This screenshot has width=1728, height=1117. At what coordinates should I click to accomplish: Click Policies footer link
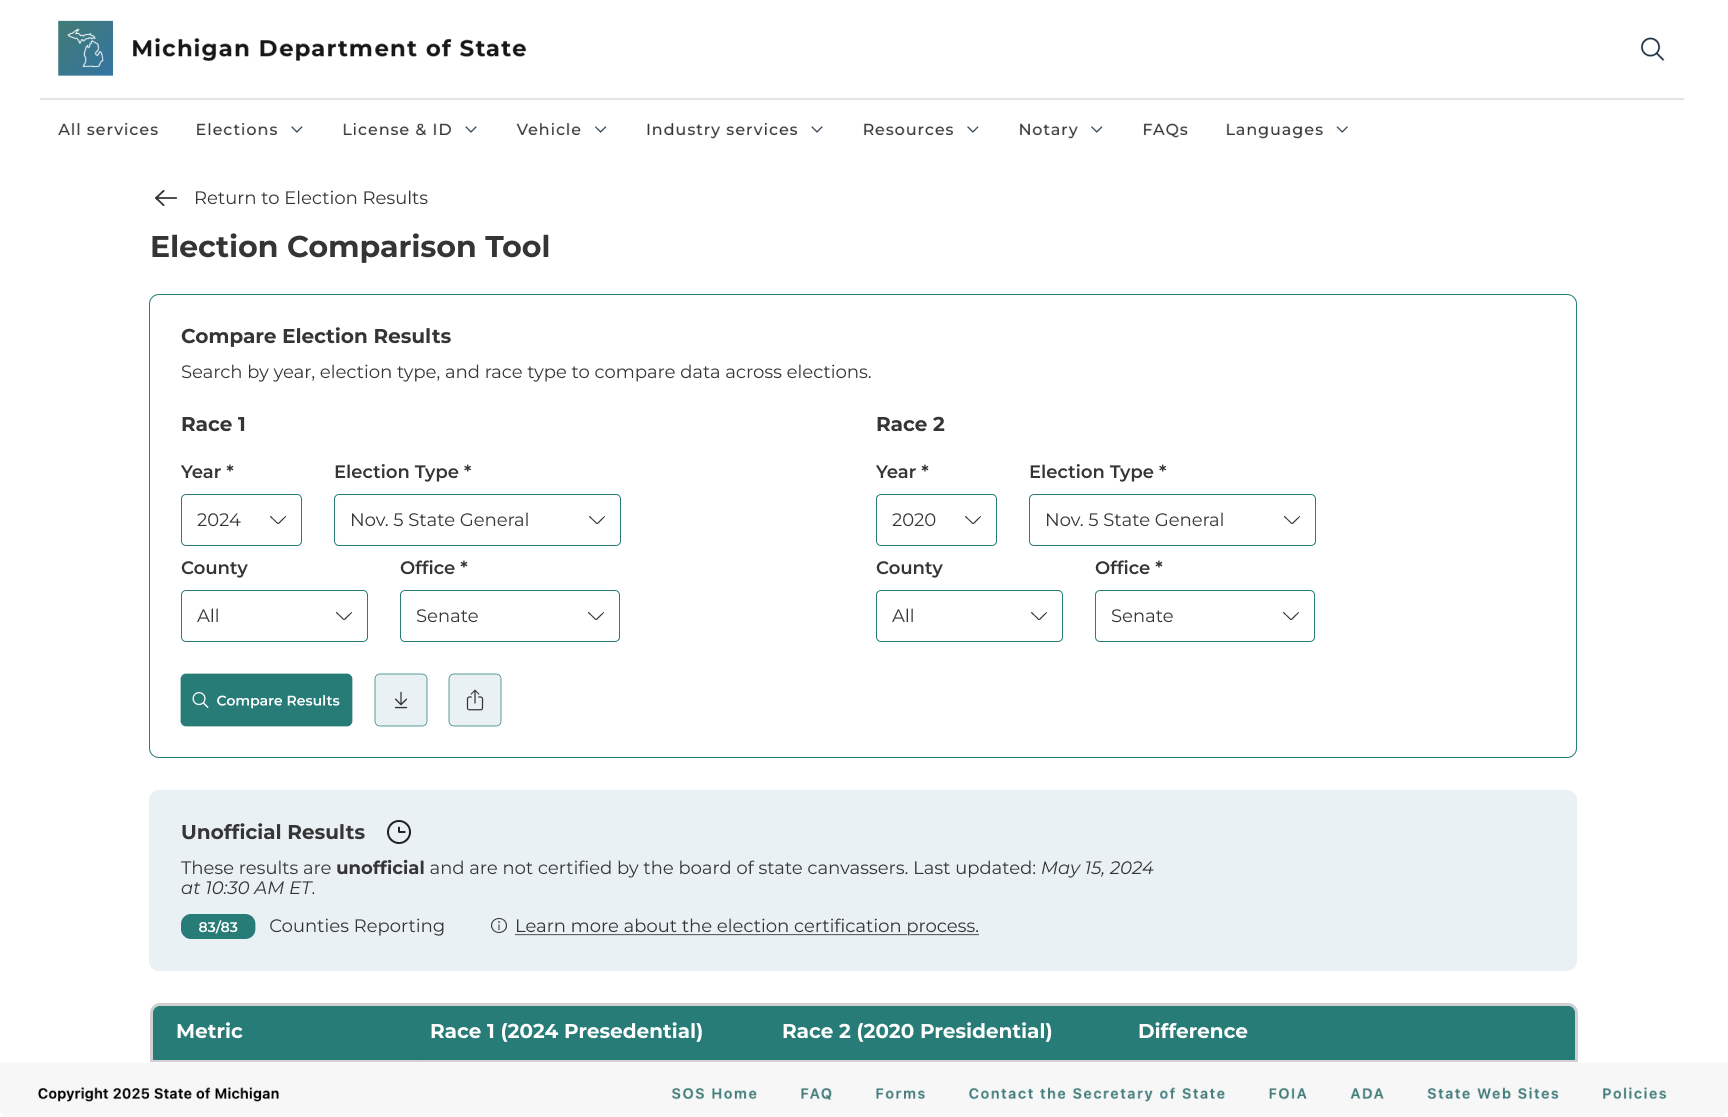click(x=1634, y=1094)
